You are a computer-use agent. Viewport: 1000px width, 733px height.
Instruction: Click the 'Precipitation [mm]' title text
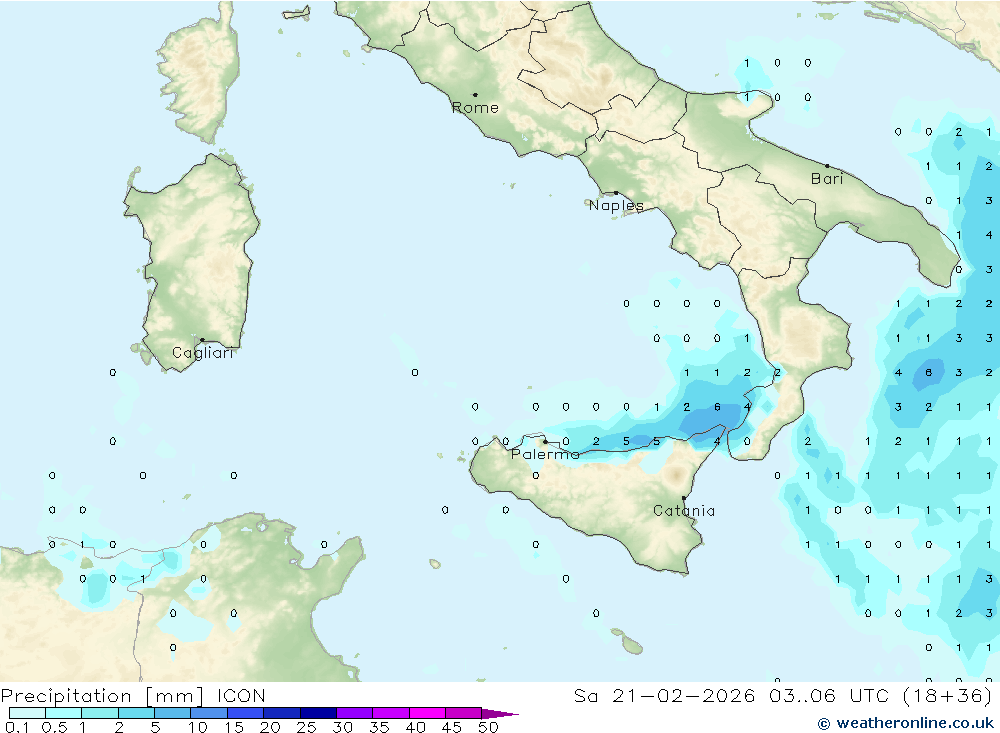(x=102, y=695)
